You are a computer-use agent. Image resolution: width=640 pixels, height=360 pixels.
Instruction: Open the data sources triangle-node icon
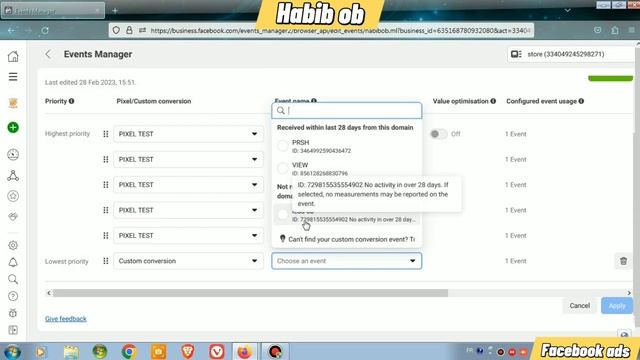(x=13, y=176)
